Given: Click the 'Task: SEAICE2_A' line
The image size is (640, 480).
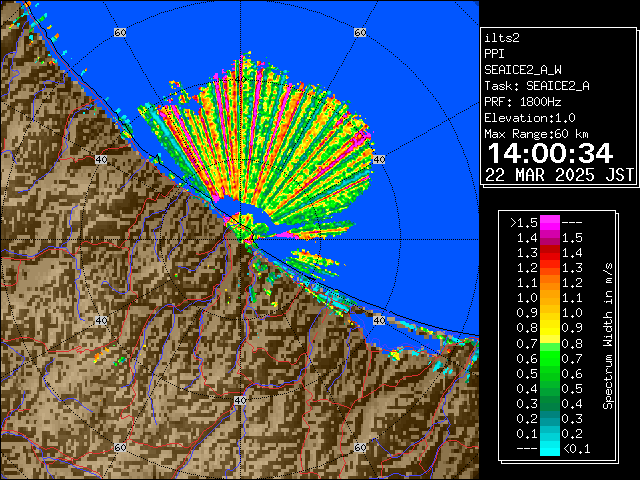Looking at the screenshot, I should [x=537, y=86].
